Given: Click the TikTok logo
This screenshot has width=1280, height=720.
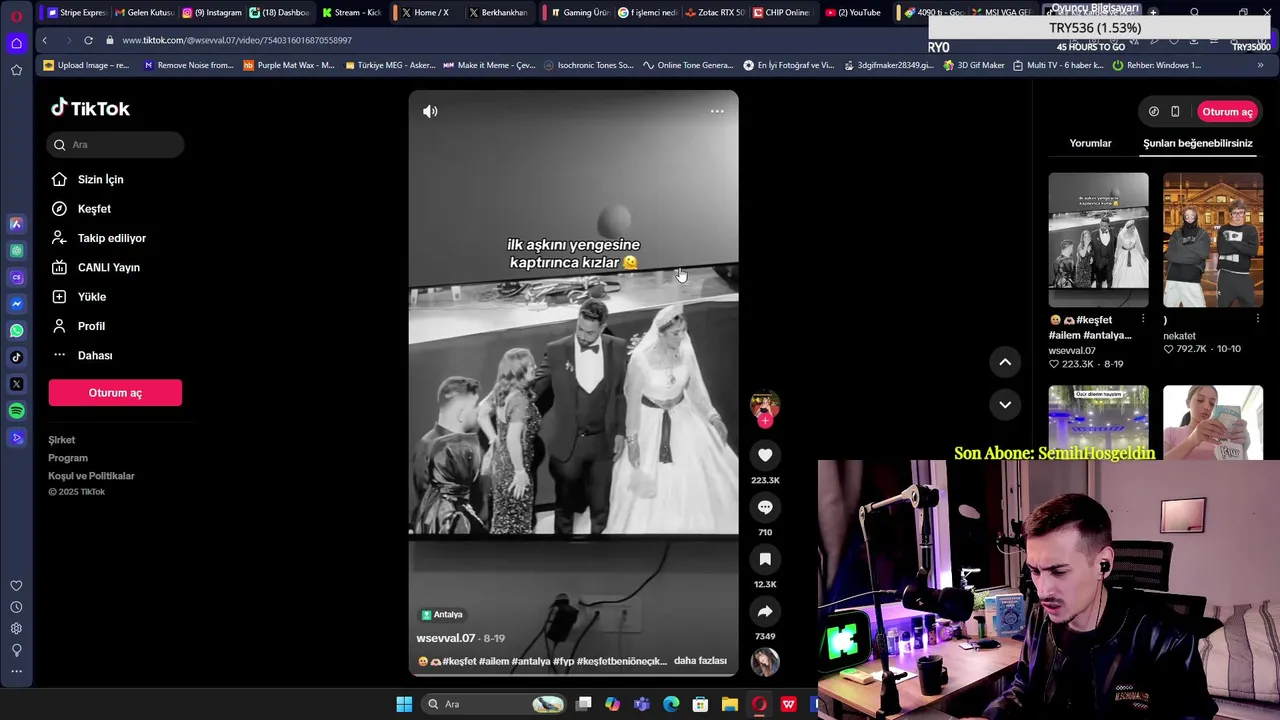Looking at the screenshot, I should click(x=90, y=108).
